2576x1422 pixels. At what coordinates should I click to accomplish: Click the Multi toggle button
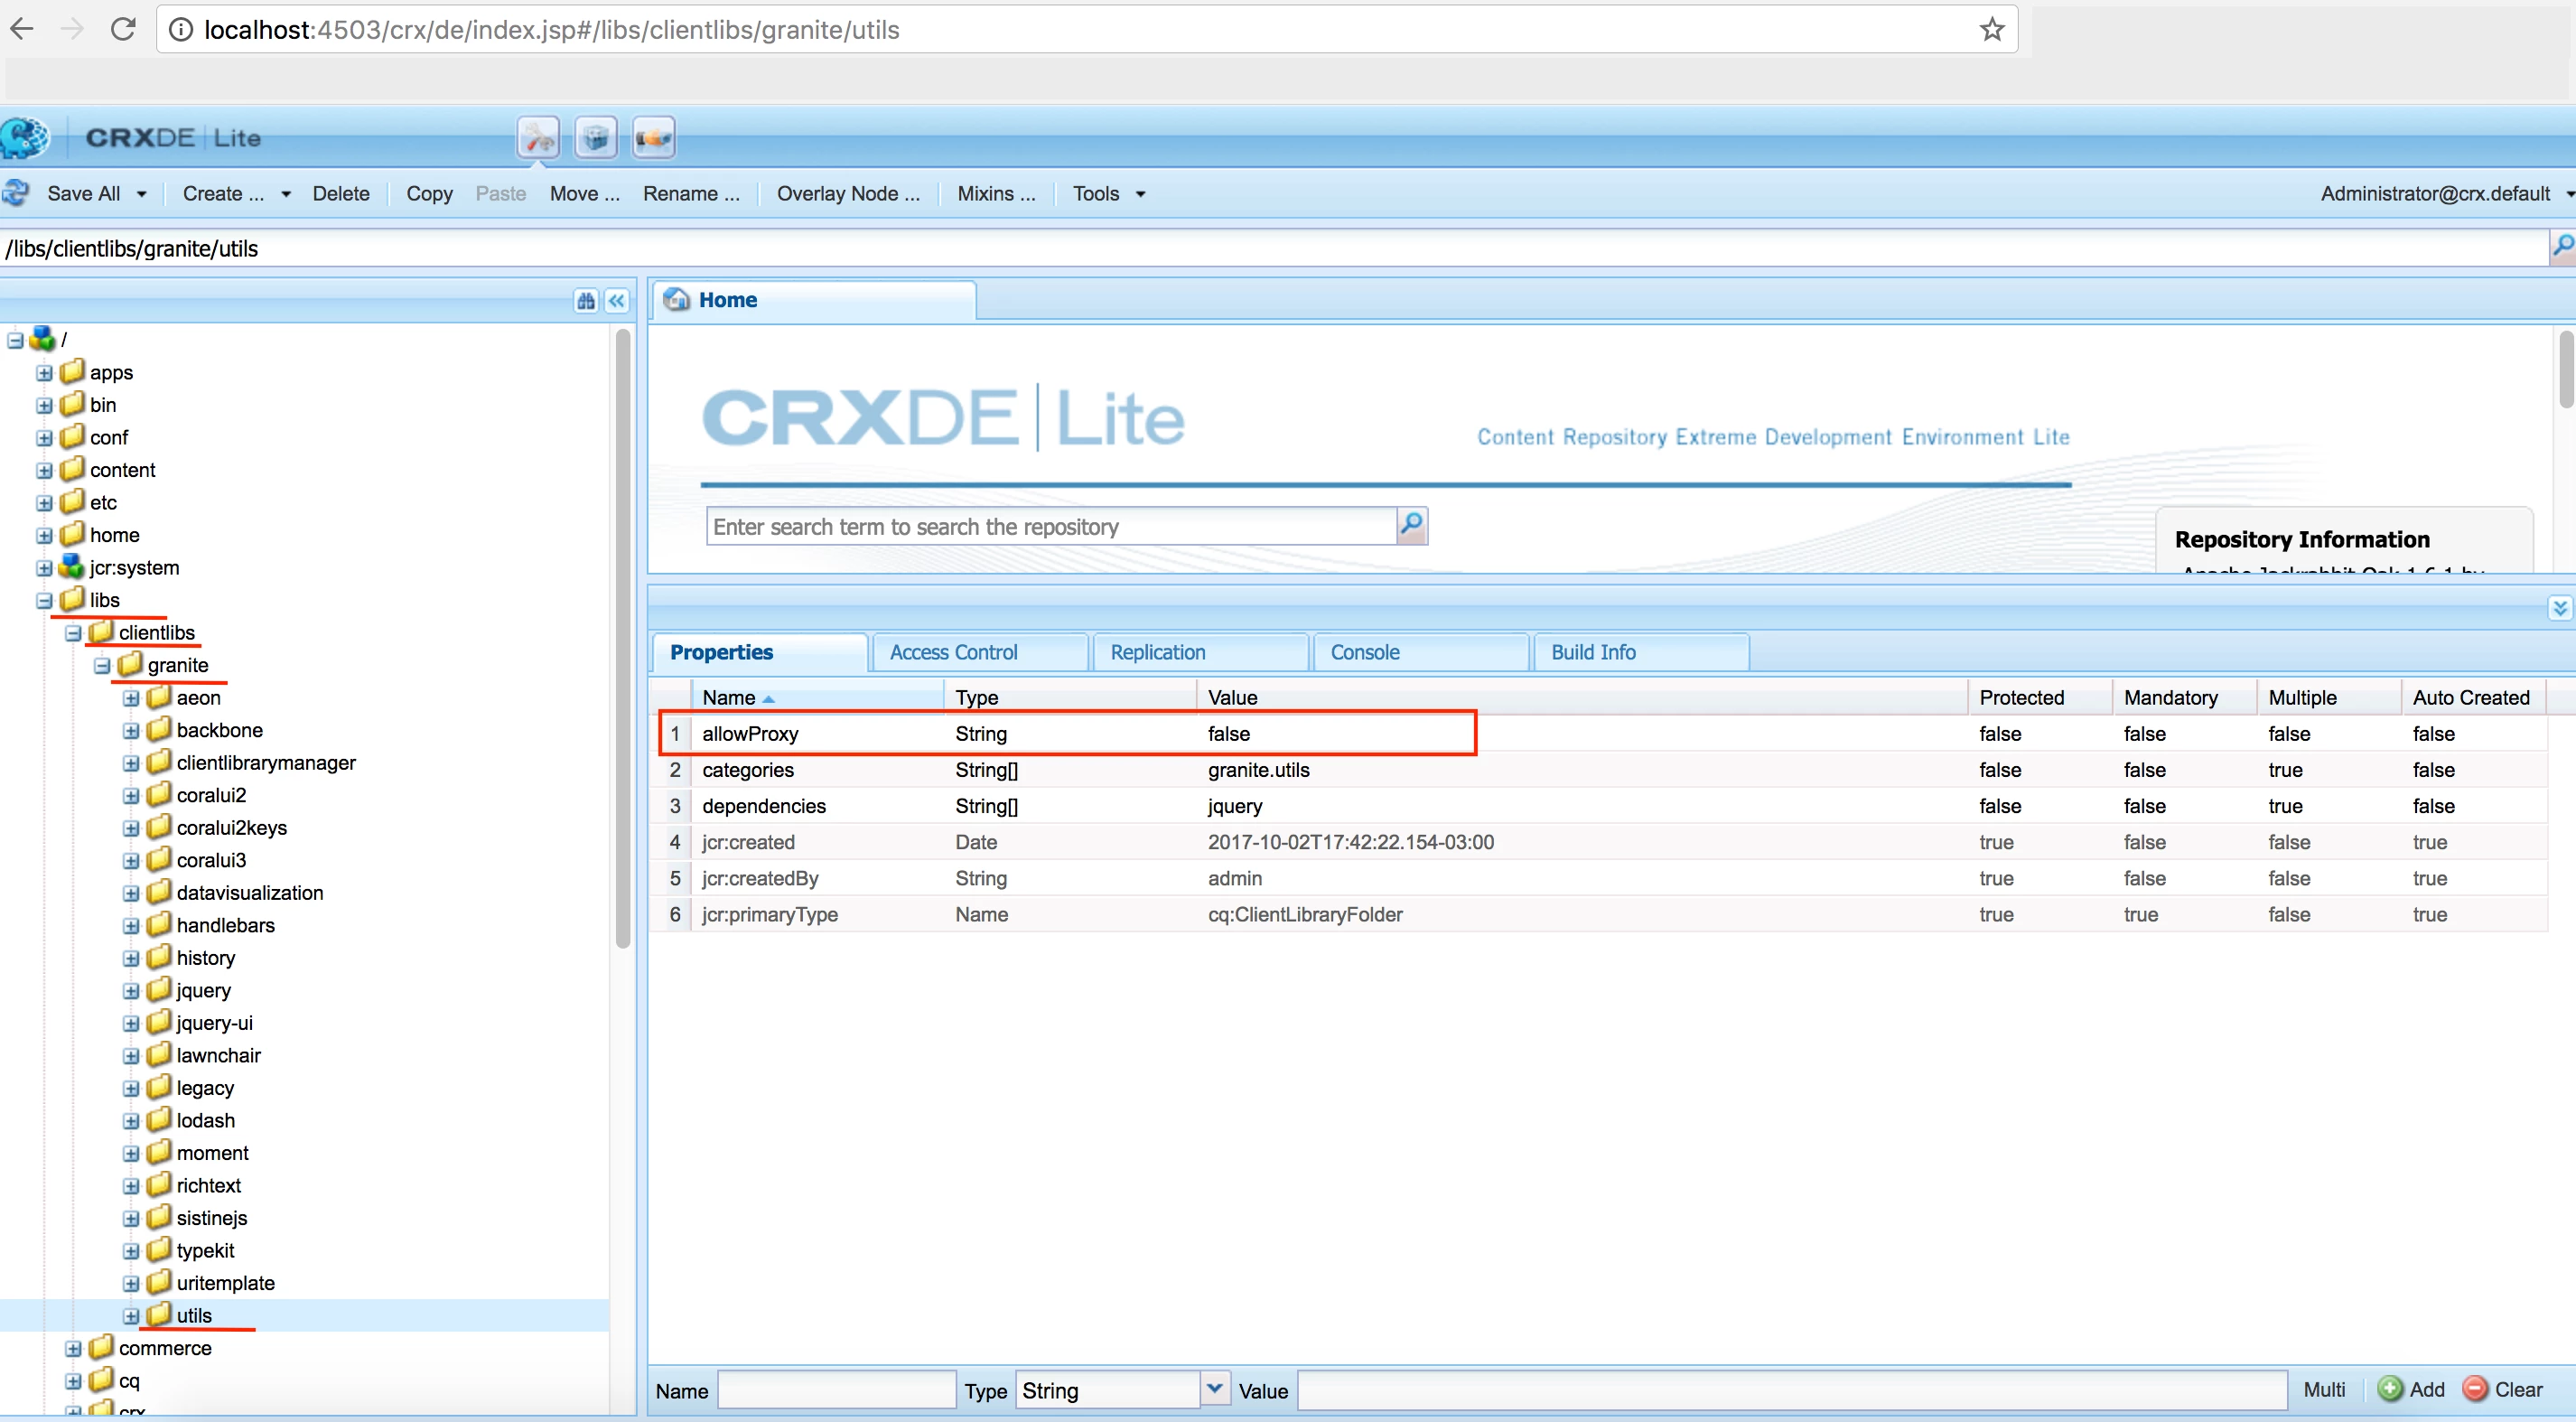pos(2323,1389)
